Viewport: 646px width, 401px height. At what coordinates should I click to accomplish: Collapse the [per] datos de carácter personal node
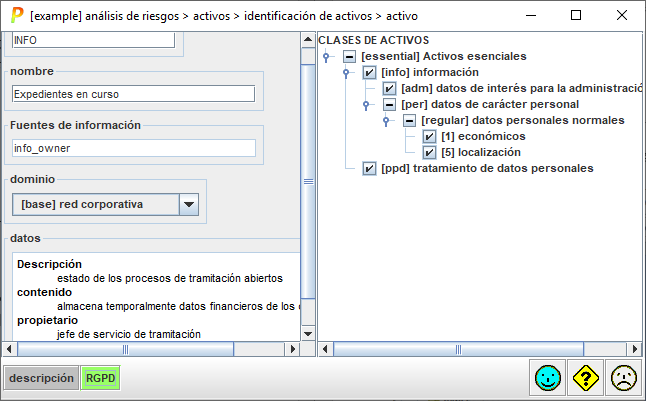click(x=389, y=104)
